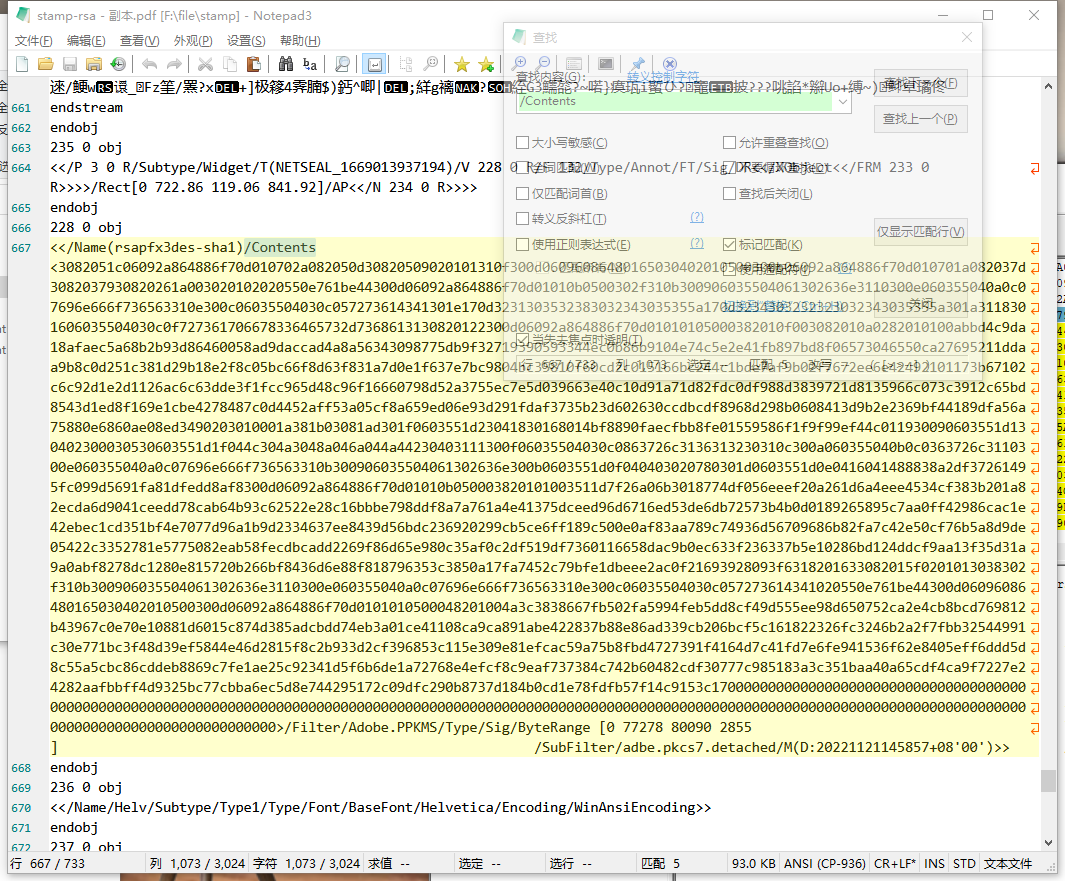Click the Cut scissors icon
Image resolution: width=1065 pixels, height=881 pixels.
(x=205, y=65)
